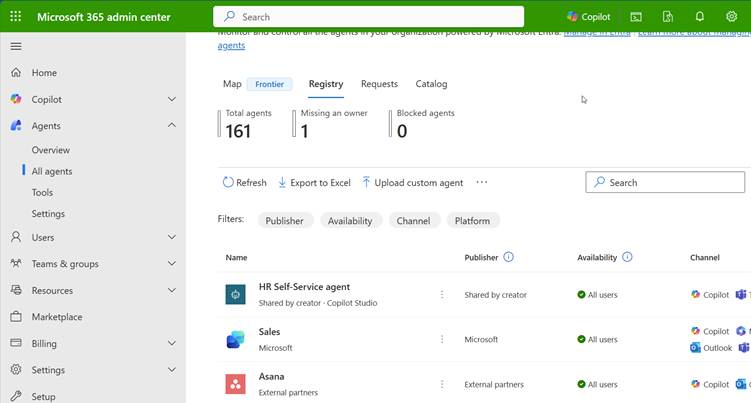Image resolution: width=751 pixels, height=403 pixels.
Task: Open the Platform filter dropdown
Action: [x=472, y=221]
